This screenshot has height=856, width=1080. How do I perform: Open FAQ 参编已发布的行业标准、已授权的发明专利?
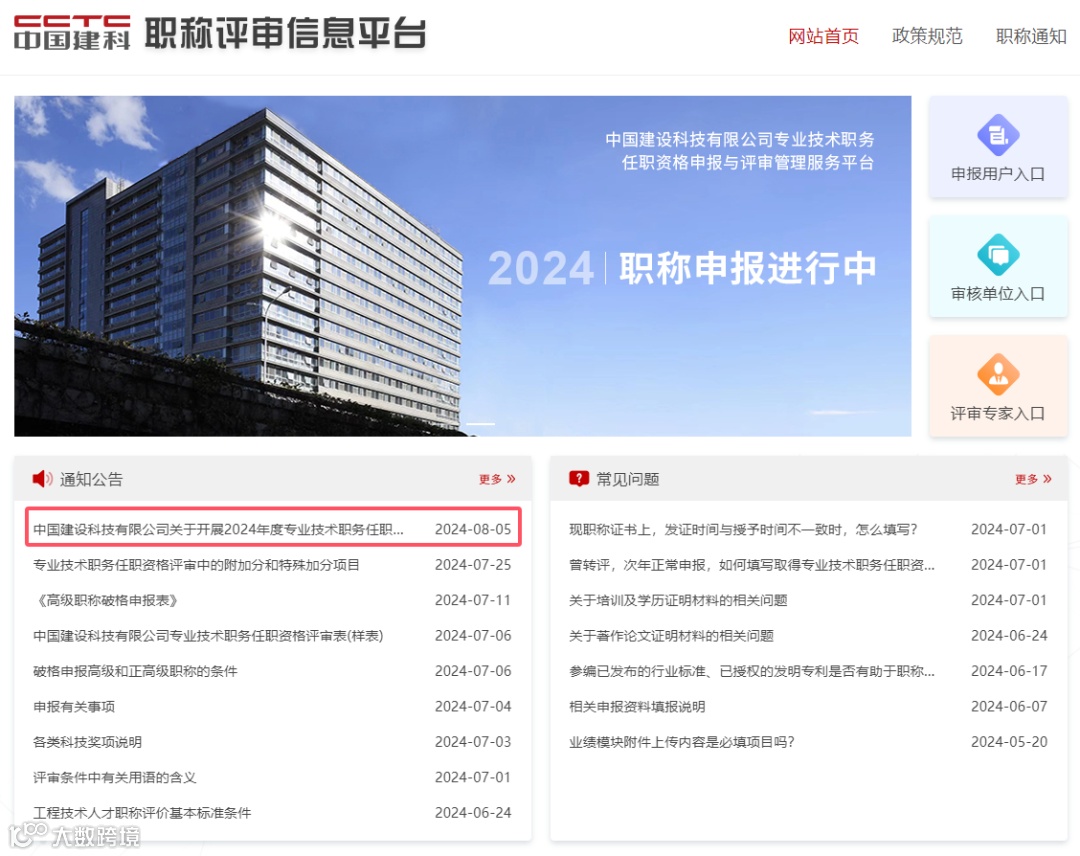[x=752, y=671]
